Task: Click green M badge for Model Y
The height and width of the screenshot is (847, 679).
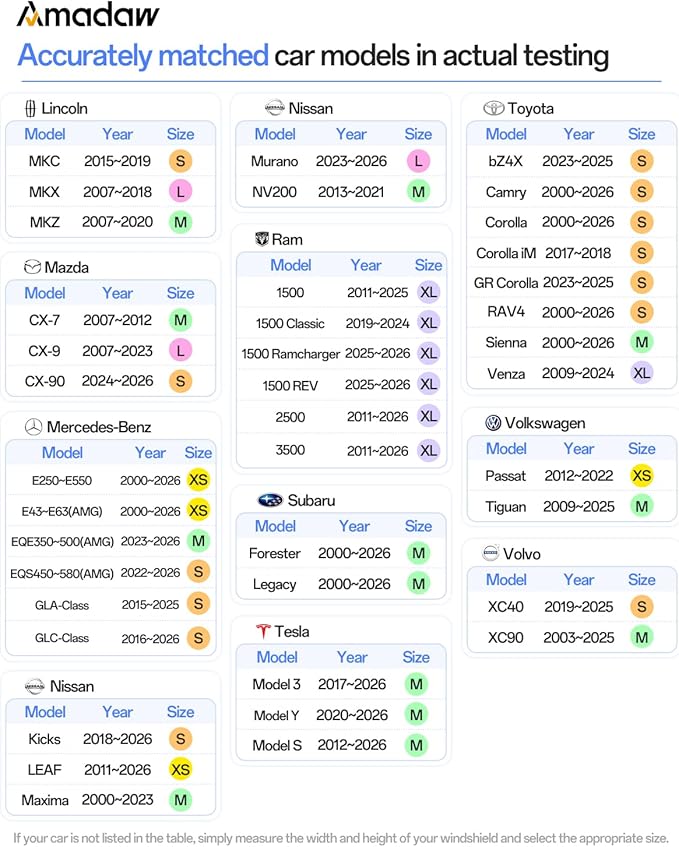Action: point(416,715)
